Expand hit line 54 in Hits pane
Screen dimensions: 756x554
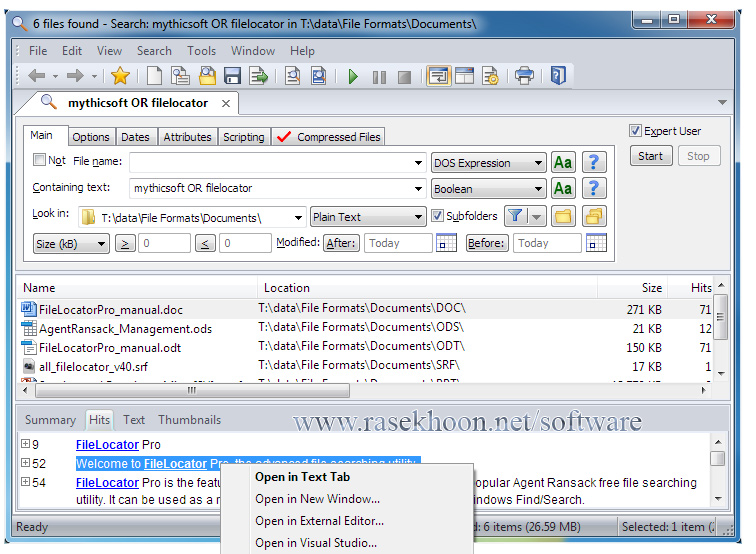click(x=26, y=482)
